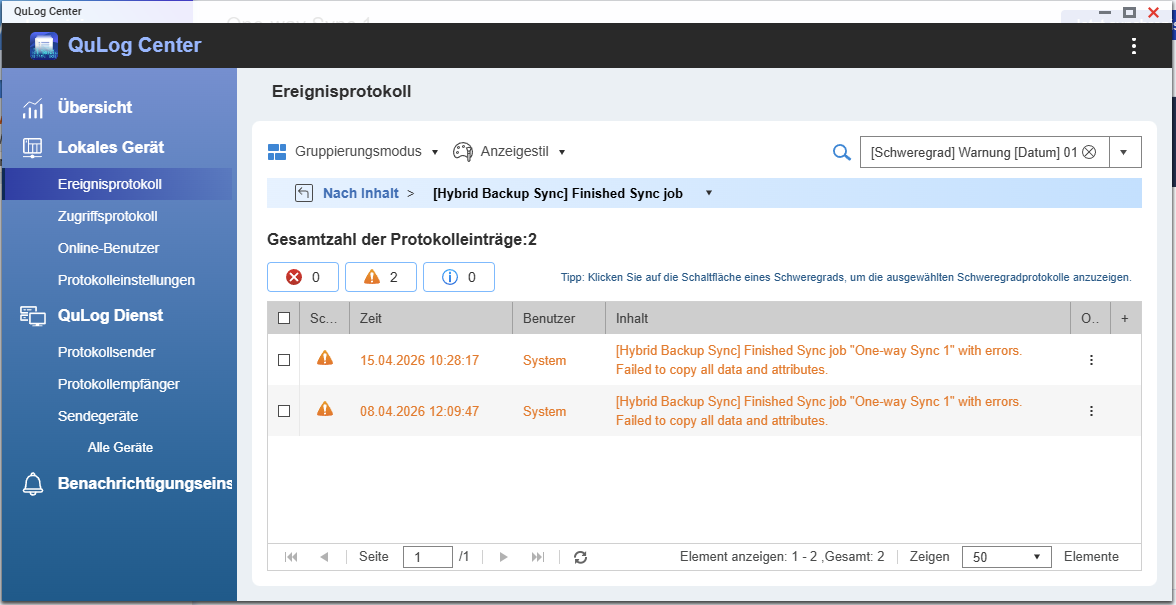Screen dimensions: 1176x605
Task: Click the Übersicht chart icon
Action: [32, 109]
